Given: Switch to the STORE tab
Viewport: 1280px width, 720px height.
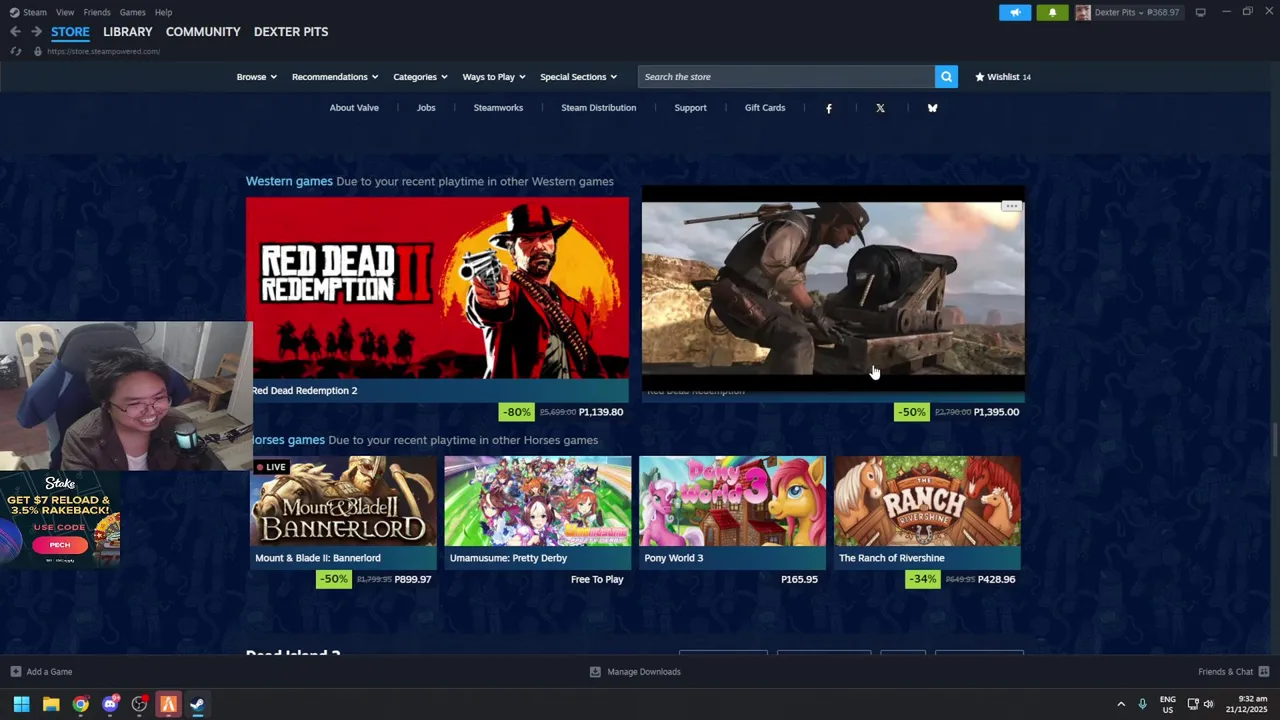Looking at the screenshot, I should point(70,32).
